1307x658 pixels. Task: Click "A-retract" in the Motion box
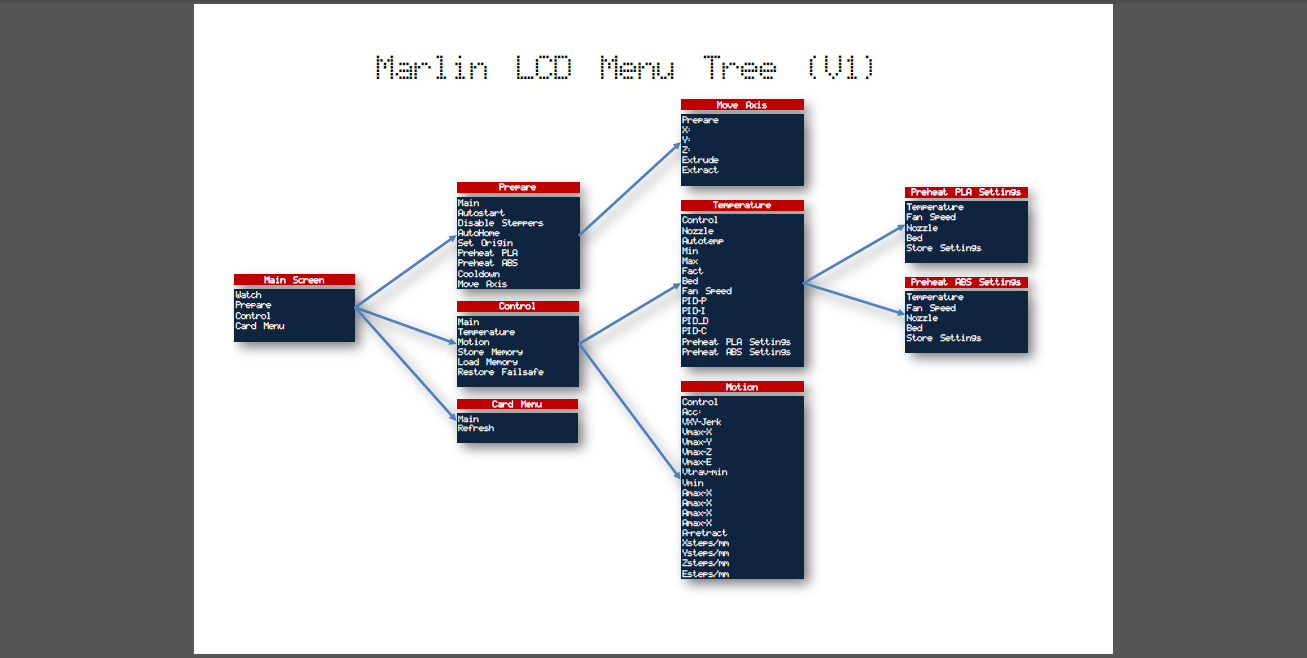705,533
